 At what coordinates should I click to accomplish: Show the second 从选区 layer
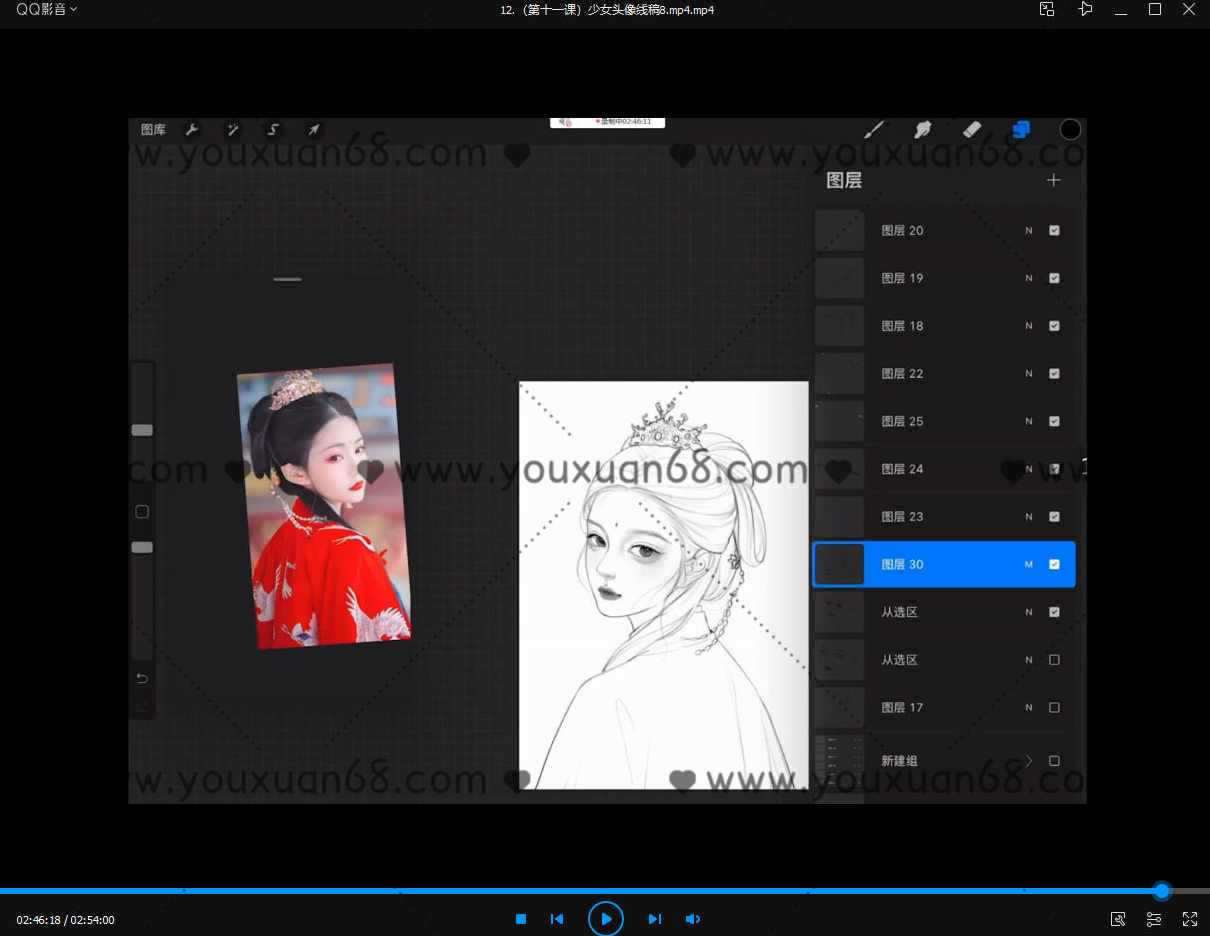[x=1054, y=659]
